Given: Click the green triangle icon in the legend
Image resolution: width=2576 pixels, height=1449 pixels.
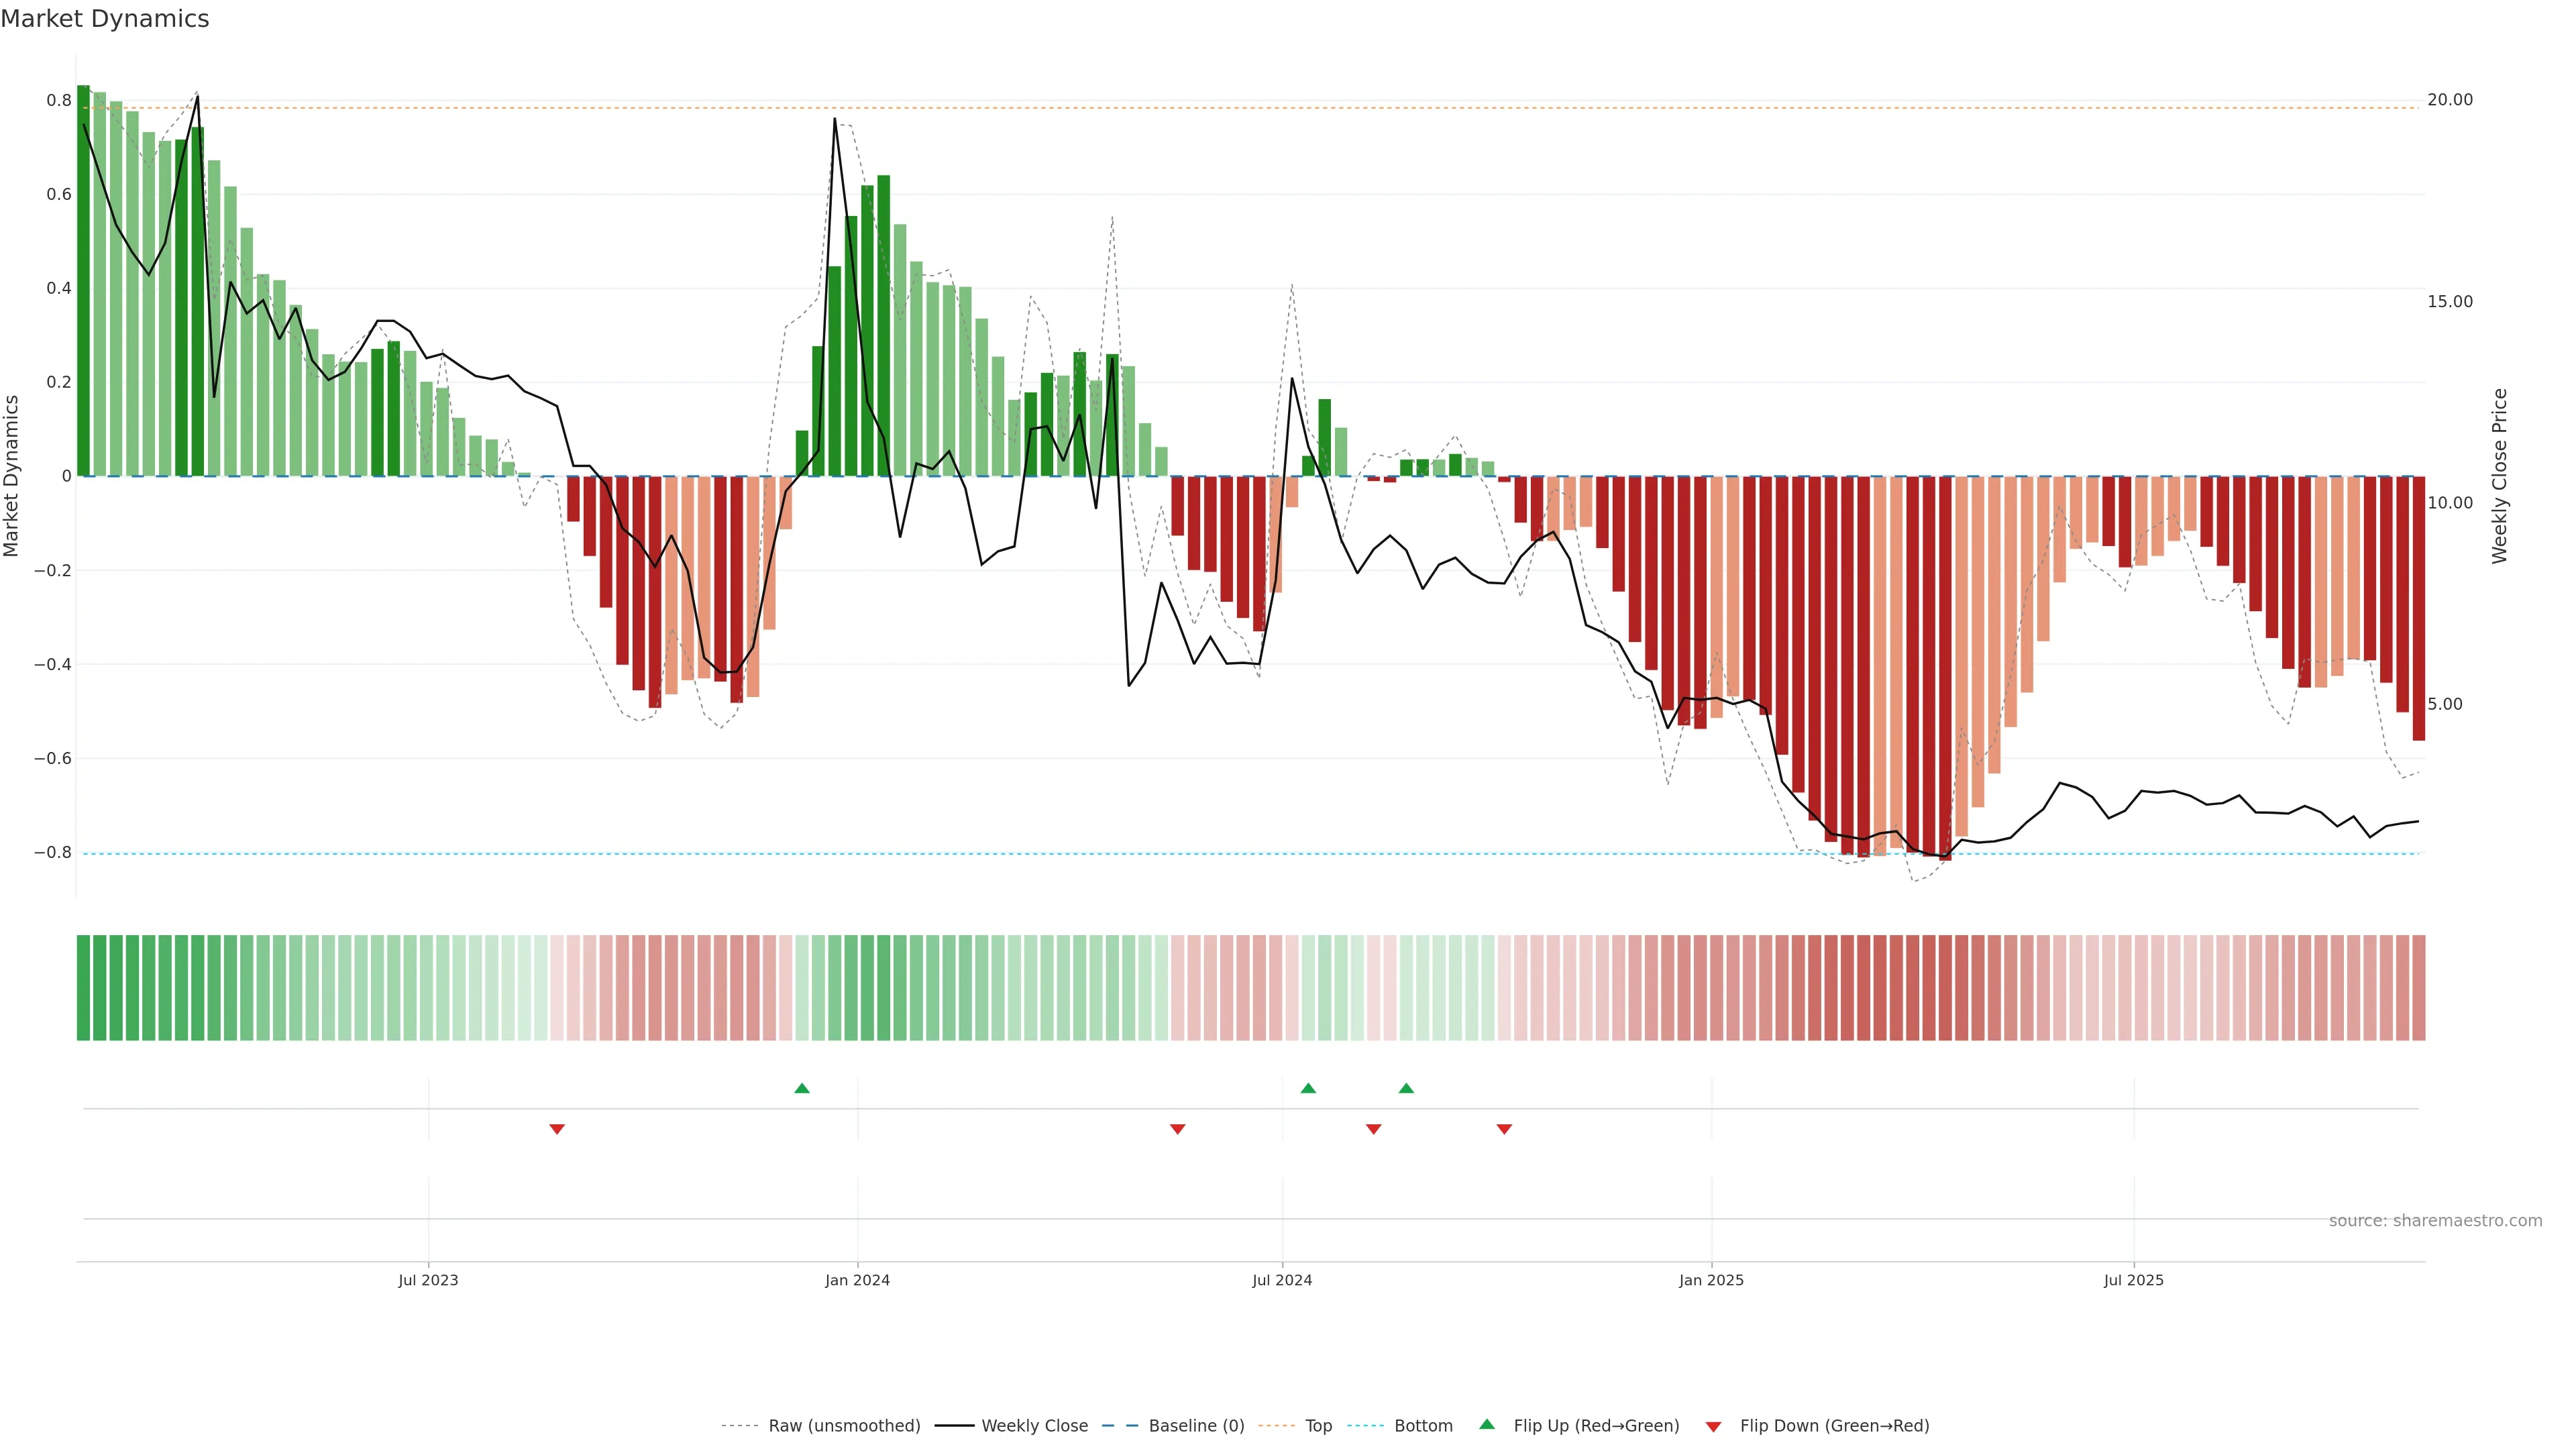Looking at the screenshot, I should (1487, 1424).
